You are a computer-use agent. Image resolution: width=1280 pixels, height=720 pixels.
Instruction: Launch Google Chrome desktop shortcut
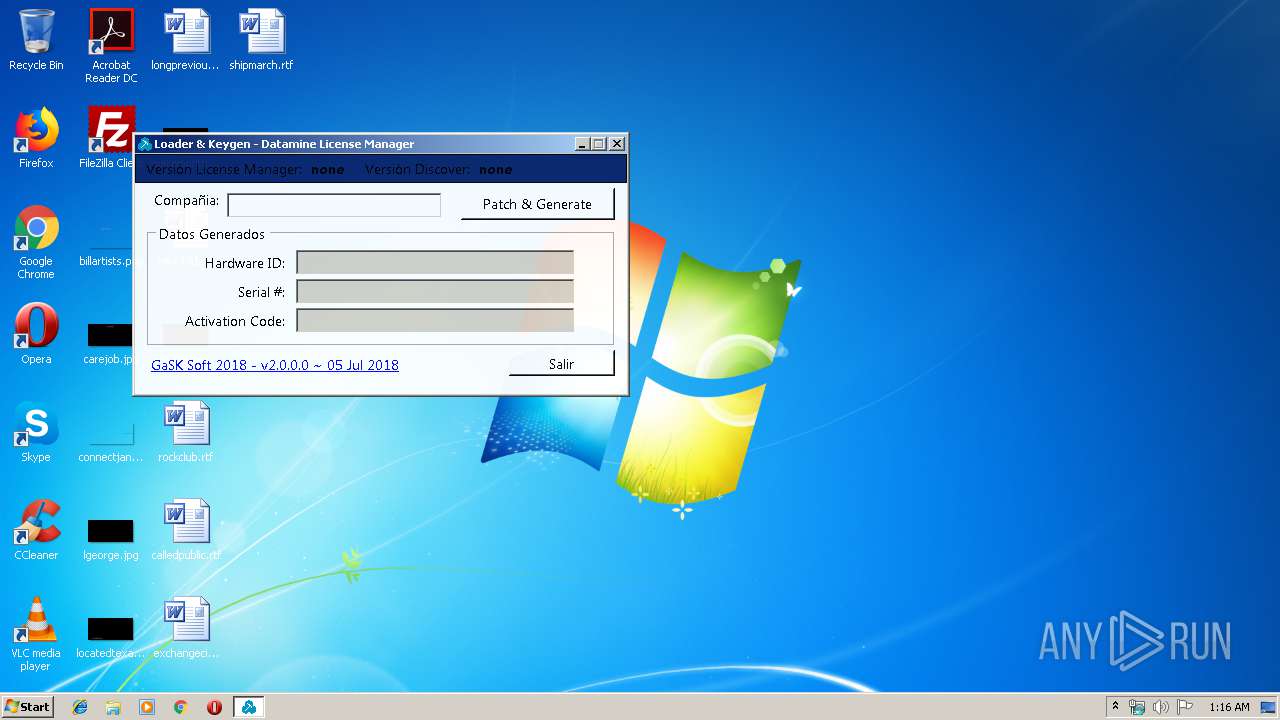(x=36, y=242)
